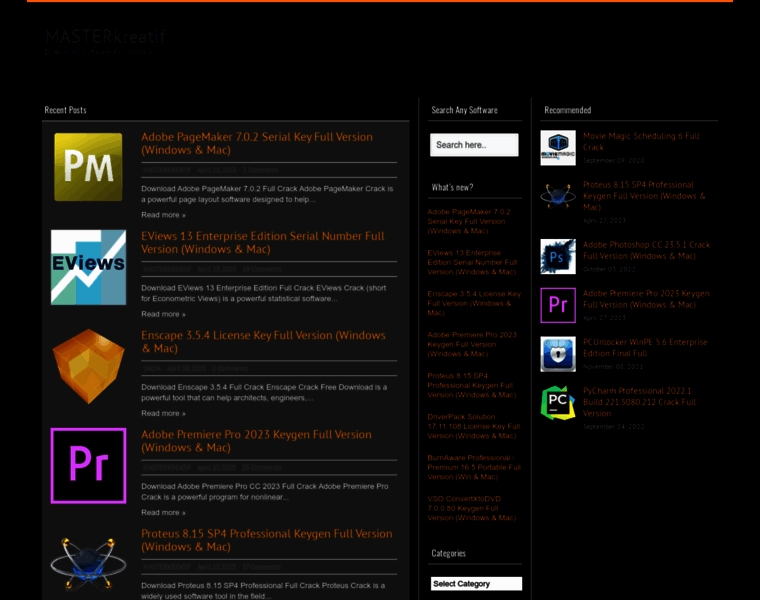Open PCUnlocker WinPE 5.6 Enterprise link
Viewport: 760px width, 600px height.
(645, 347)
